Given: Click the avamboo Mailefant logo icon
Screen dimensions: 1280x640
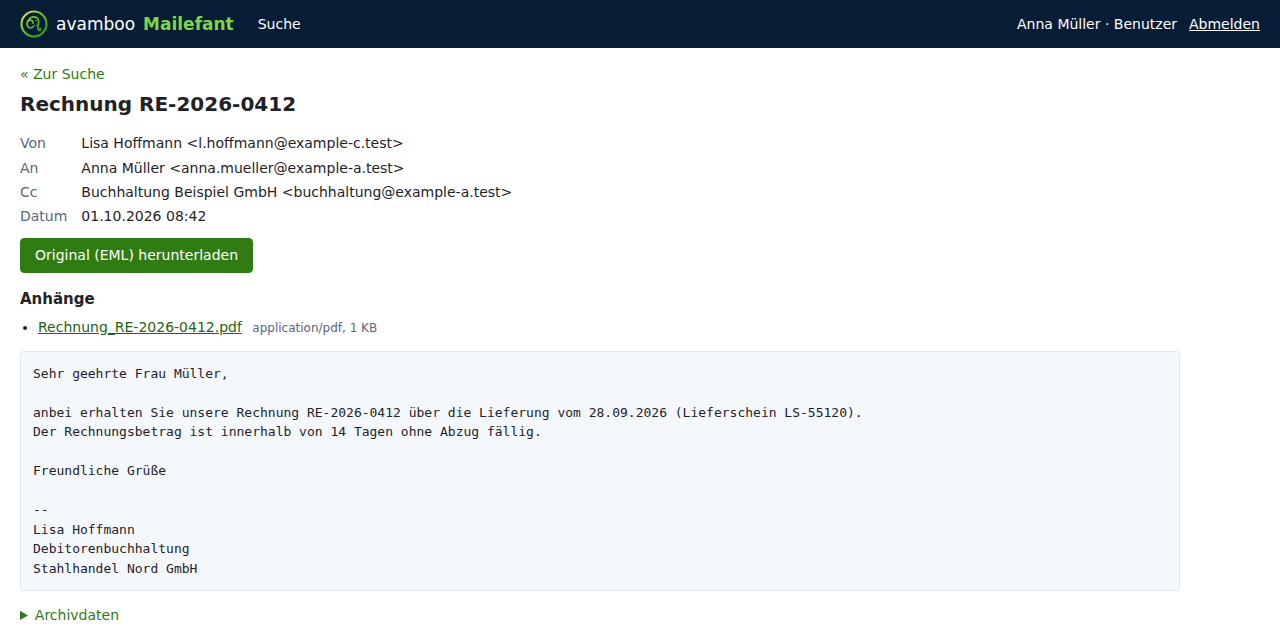Looking at the screenshot, I should [34, 24].
